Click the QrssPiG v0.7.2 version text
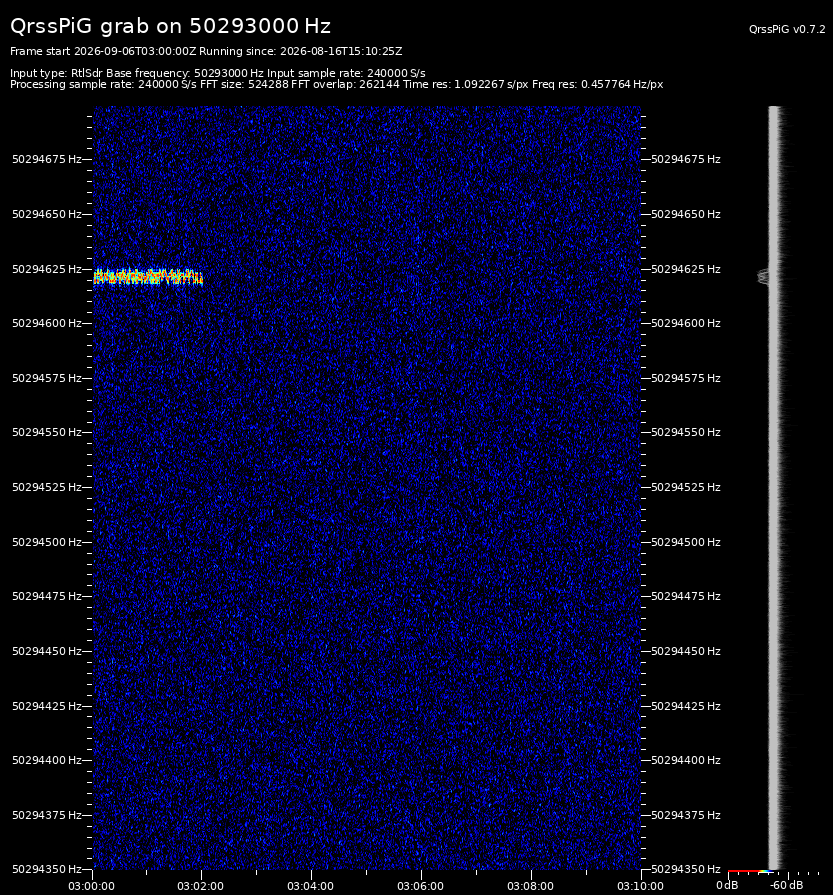833x895 pixels. (x=787, y=29)
